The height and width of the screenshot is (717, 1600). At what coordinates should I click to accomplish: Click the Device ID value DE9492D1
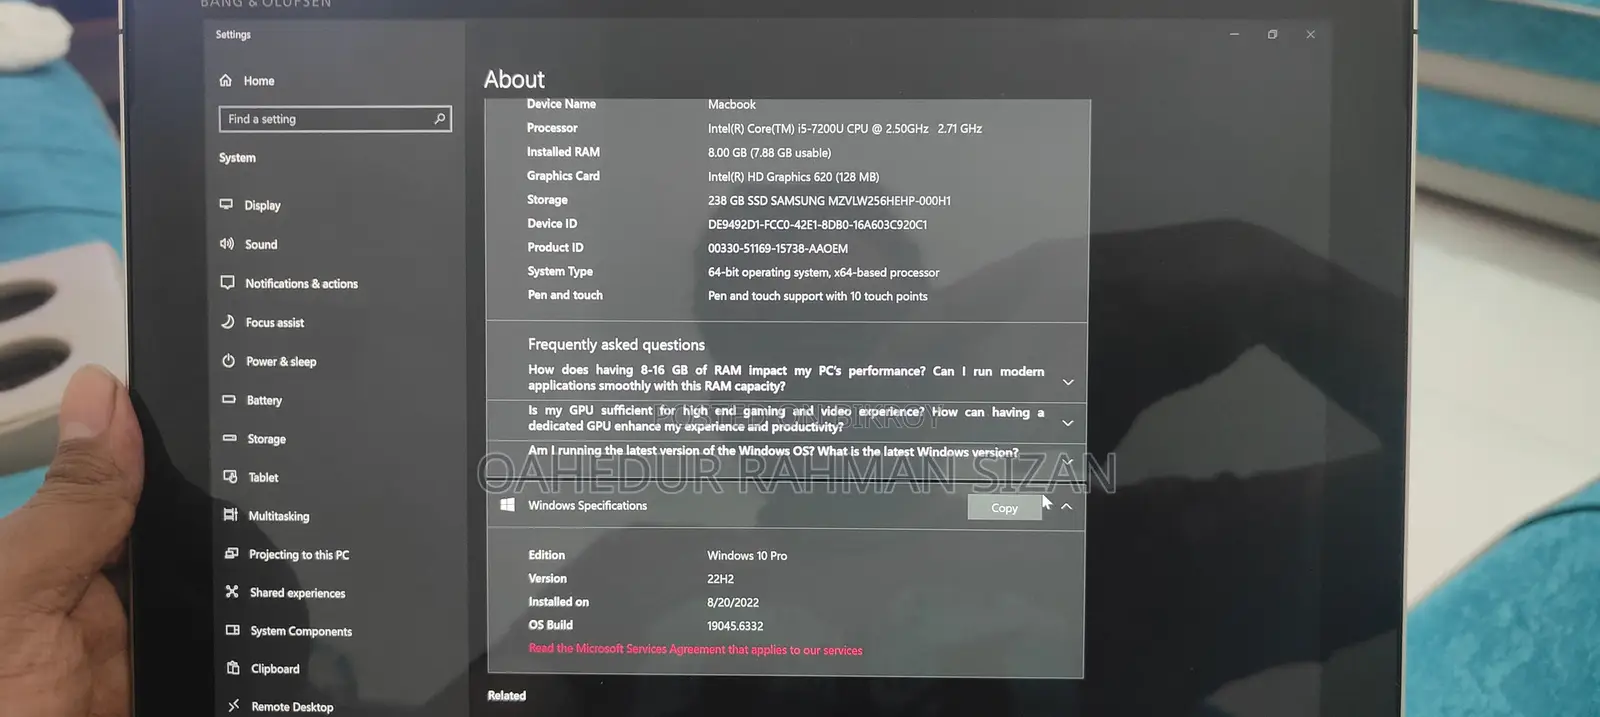point(818,225)
